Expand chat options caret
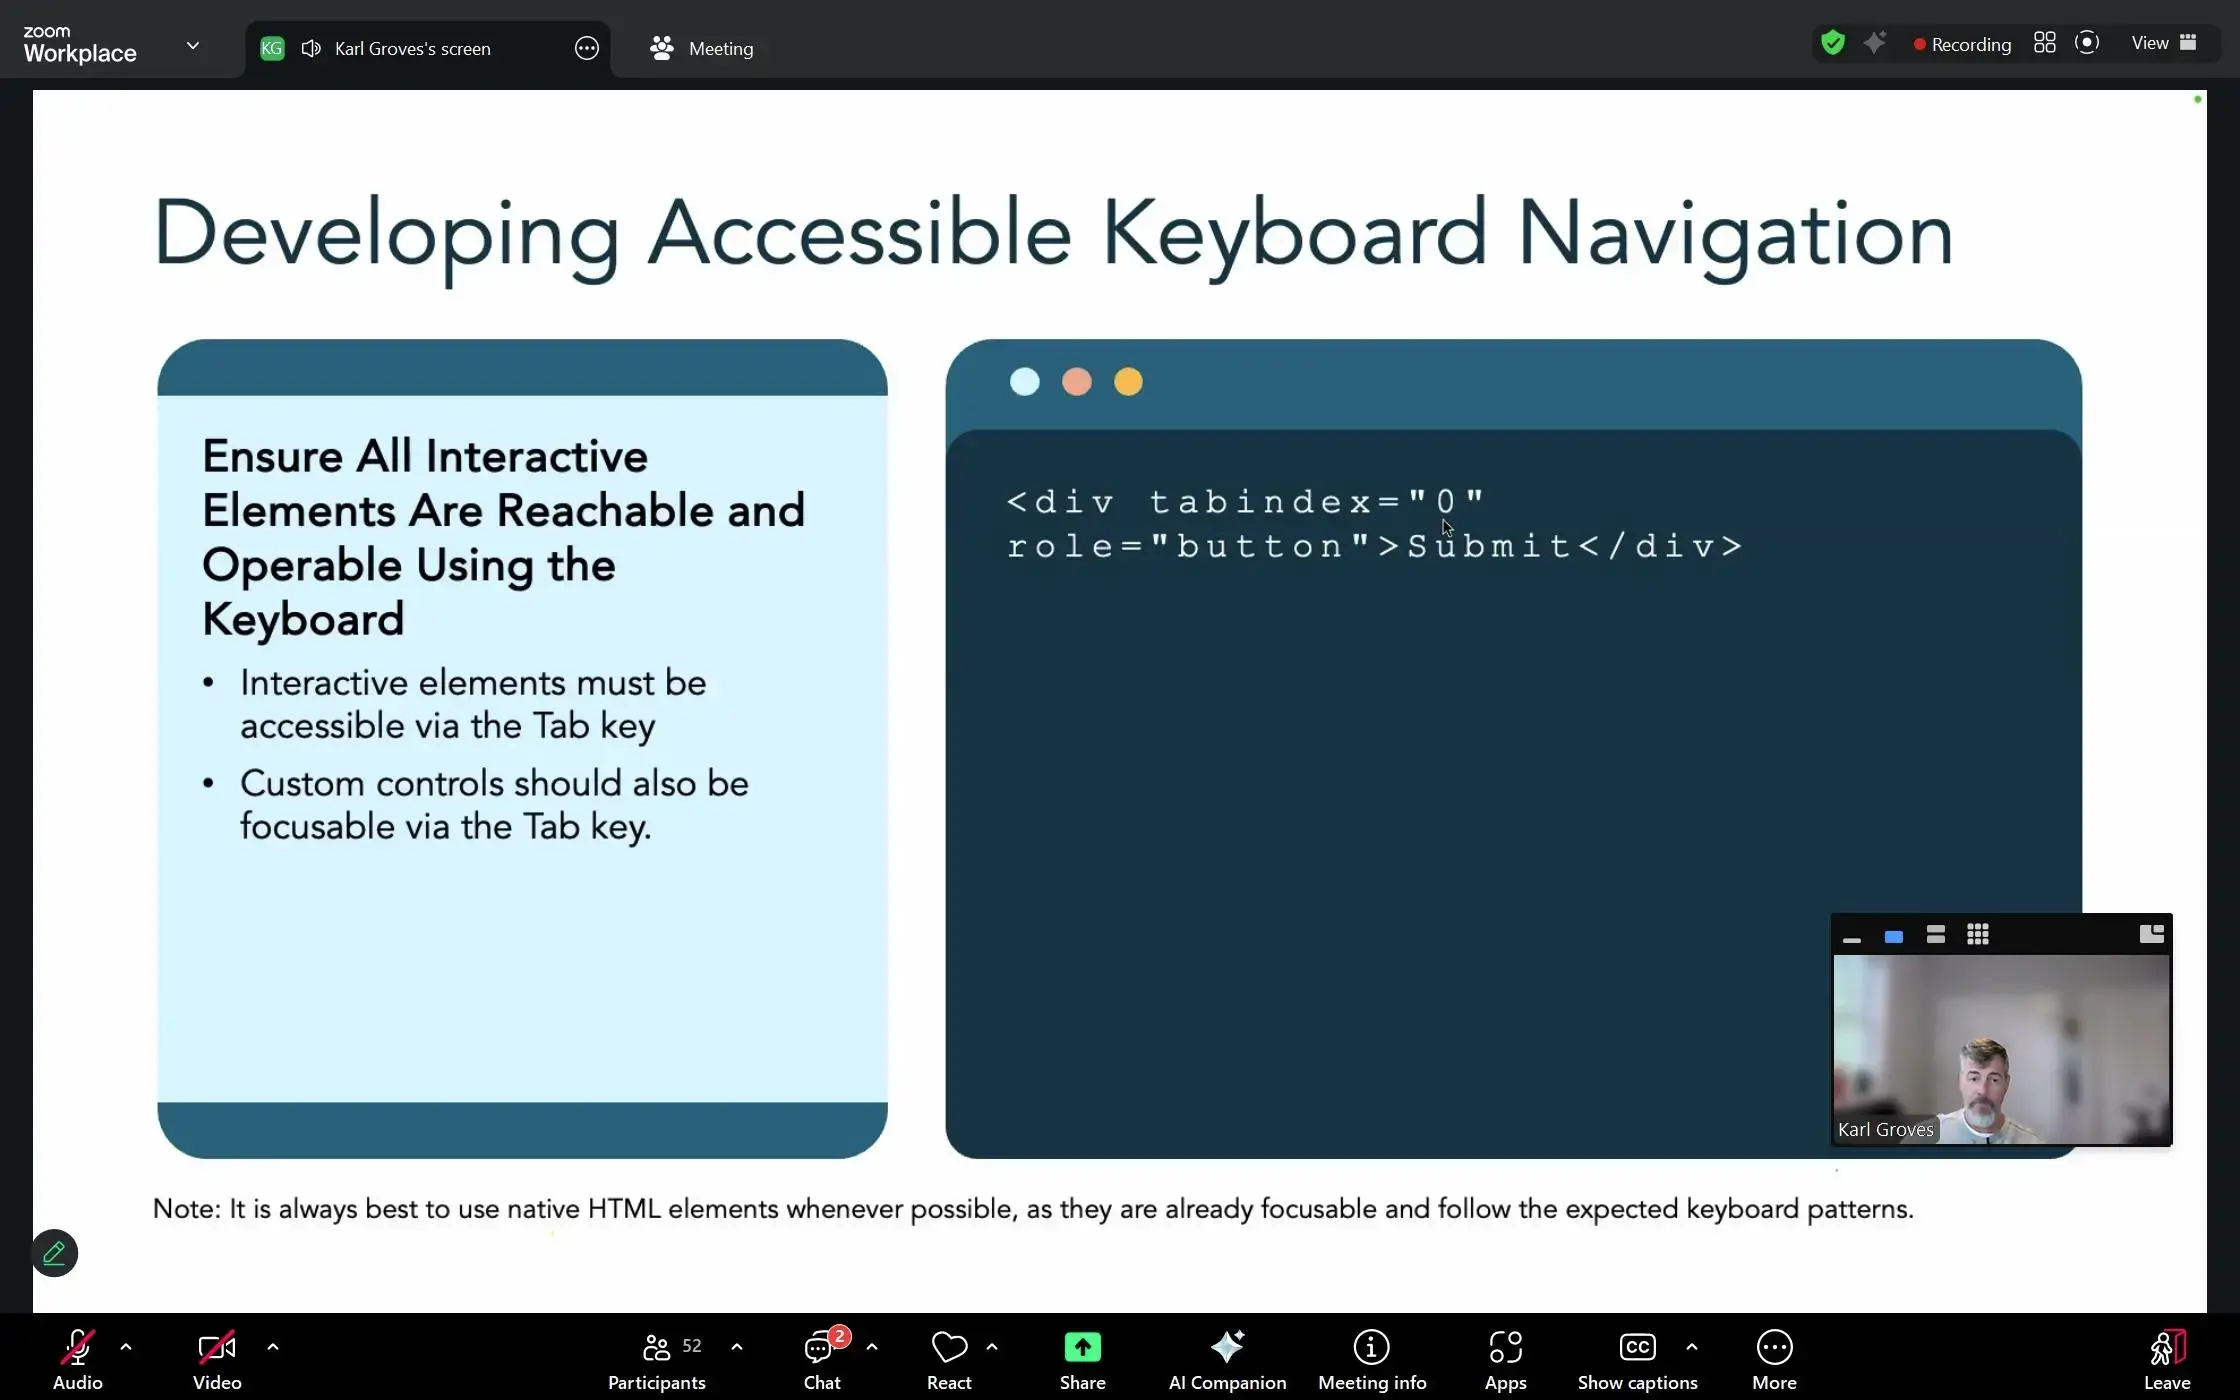Image resolution: width=2240 pixels, height=1400 pixels. coord(872,1347)
